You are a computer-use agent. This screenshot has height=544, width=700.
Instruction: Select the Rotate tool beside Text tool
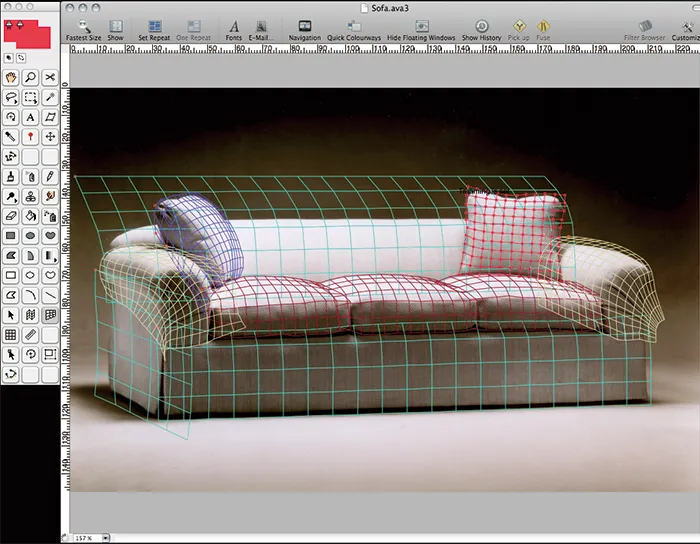click(x=11, y=117)
